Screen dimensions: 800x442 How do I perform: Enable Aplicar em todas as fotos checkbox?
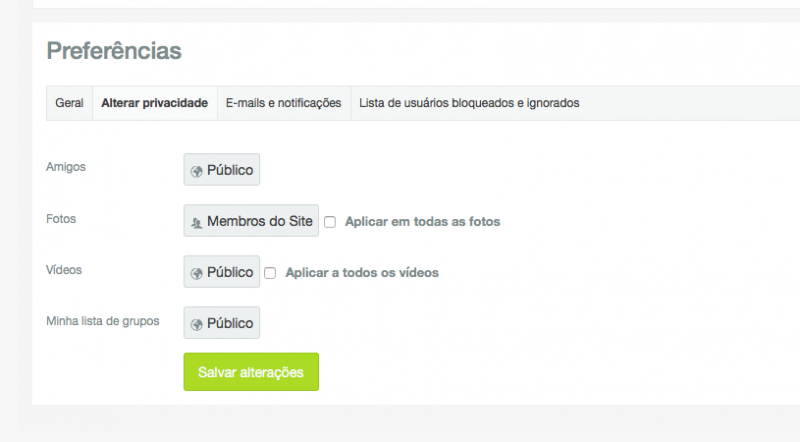click(330, 222)
